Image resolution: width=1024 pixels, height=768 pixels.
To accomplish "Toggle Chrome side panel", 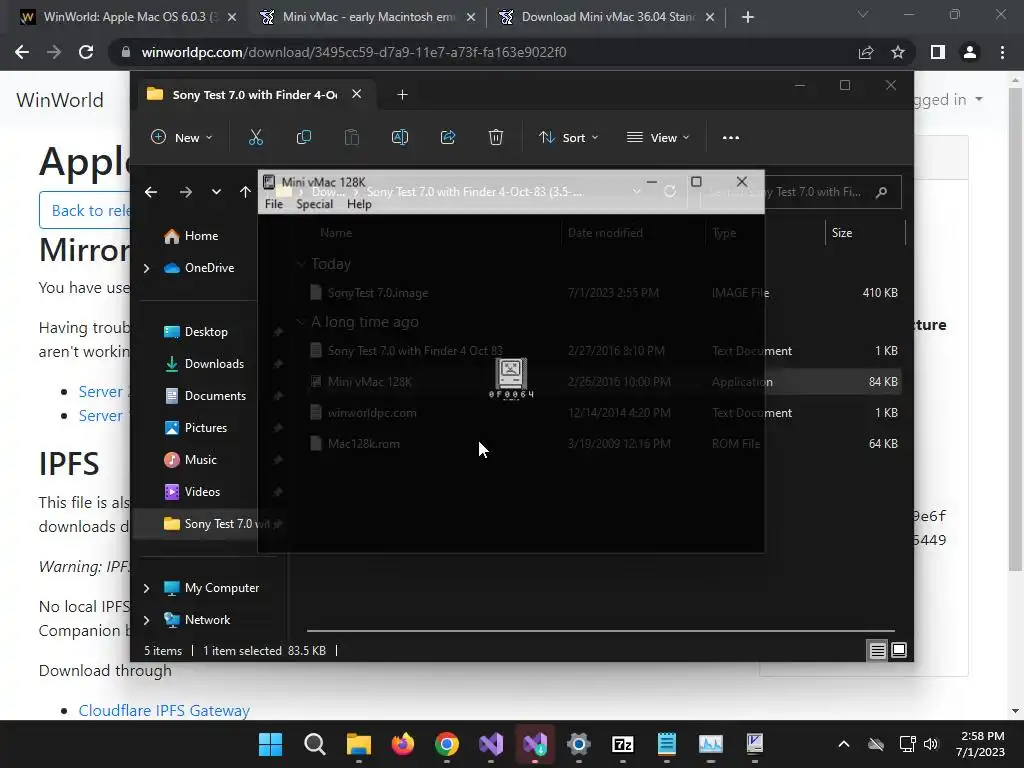I will pos(938,53).
